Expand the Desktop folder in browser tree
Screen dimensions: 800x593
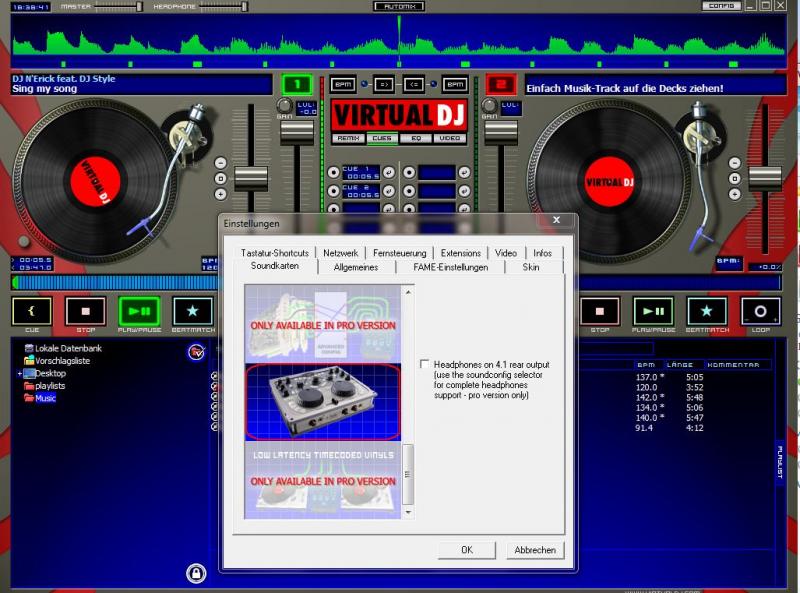coord(19,373)
